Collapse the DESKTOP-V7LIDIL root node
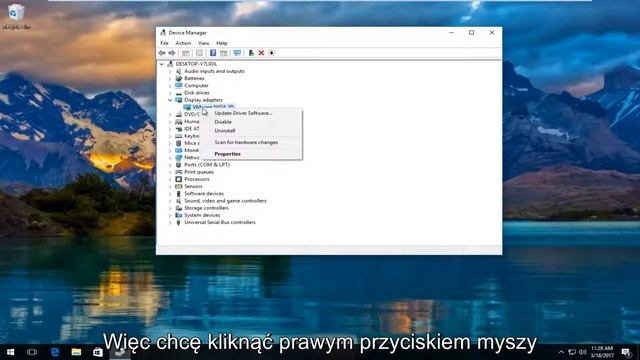 (x=162, y=64)
